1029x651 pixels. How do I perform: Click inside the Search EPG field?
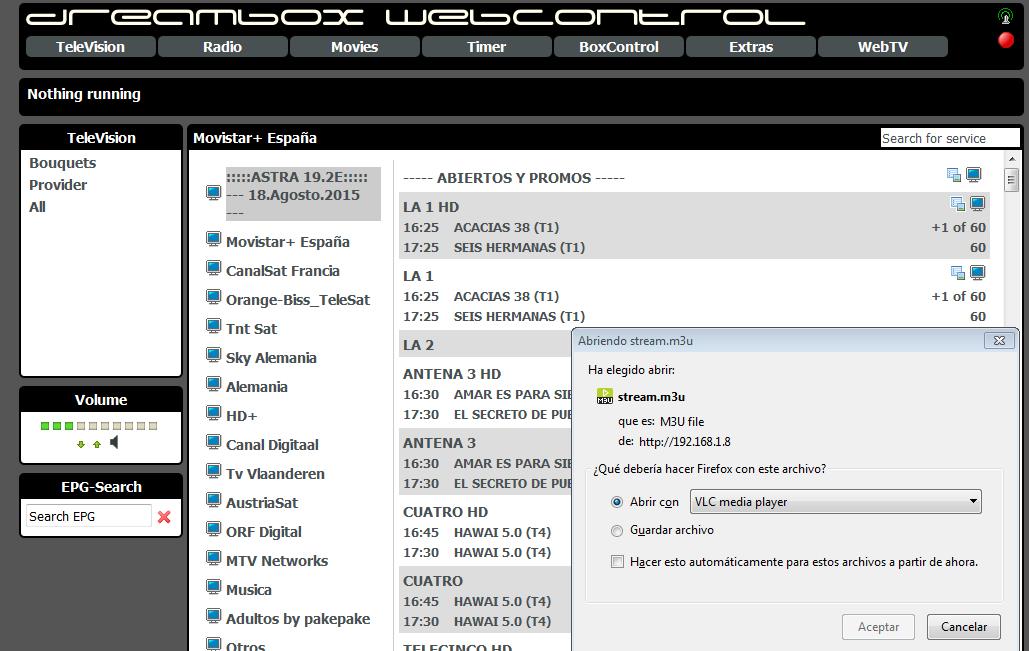pyautogui.click(x=89, y=516)
